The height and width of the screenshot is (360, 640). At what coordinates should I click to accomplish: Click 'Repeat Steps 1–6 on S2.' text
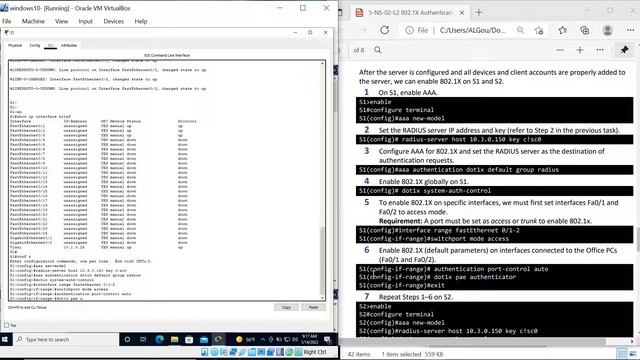416,297
